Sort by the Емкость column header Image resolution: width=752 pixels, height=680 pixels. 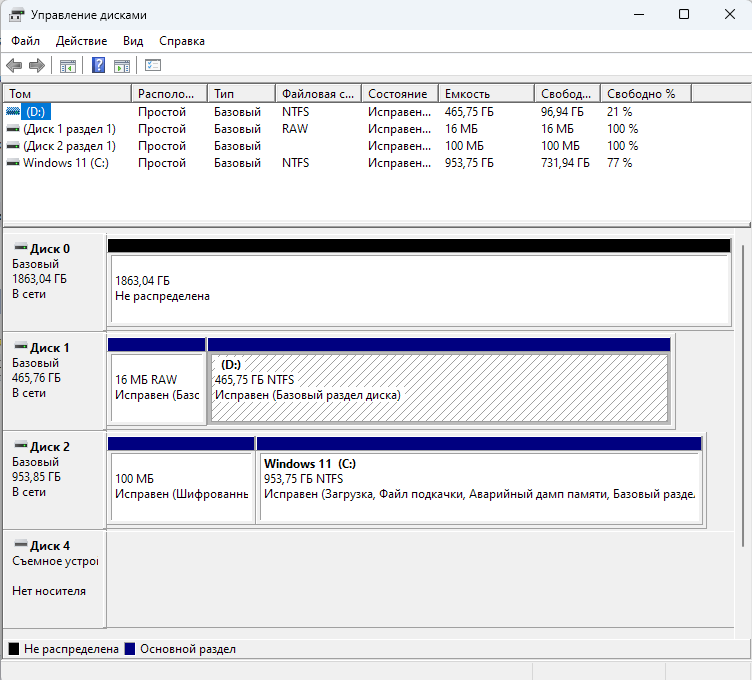[x=486, y=94]
